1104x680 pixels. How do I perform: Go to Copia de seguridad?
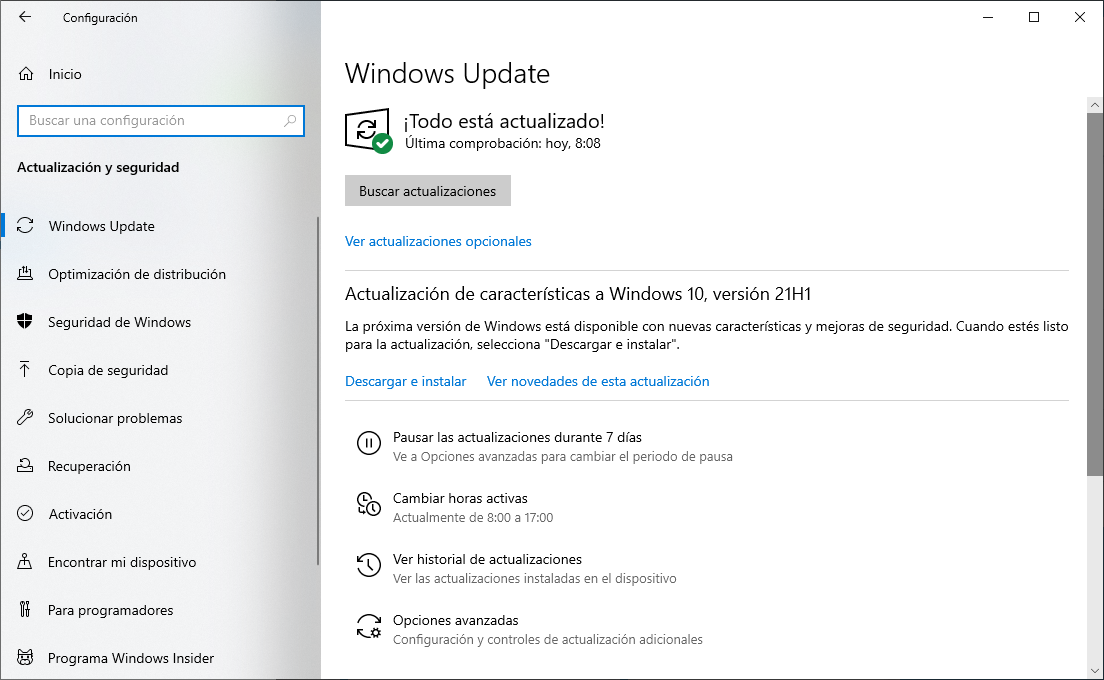108,370
